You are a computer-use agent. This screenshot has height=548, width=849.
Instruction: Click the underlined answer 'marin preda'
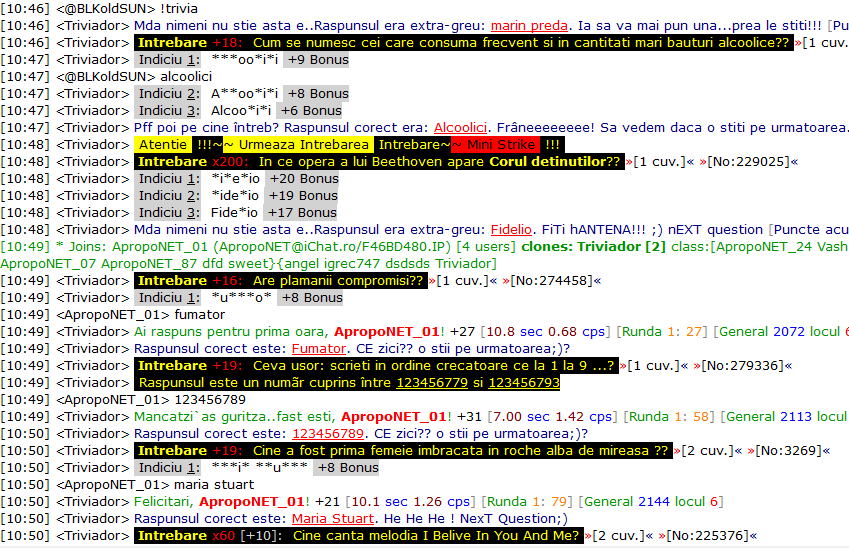(529, 25)
